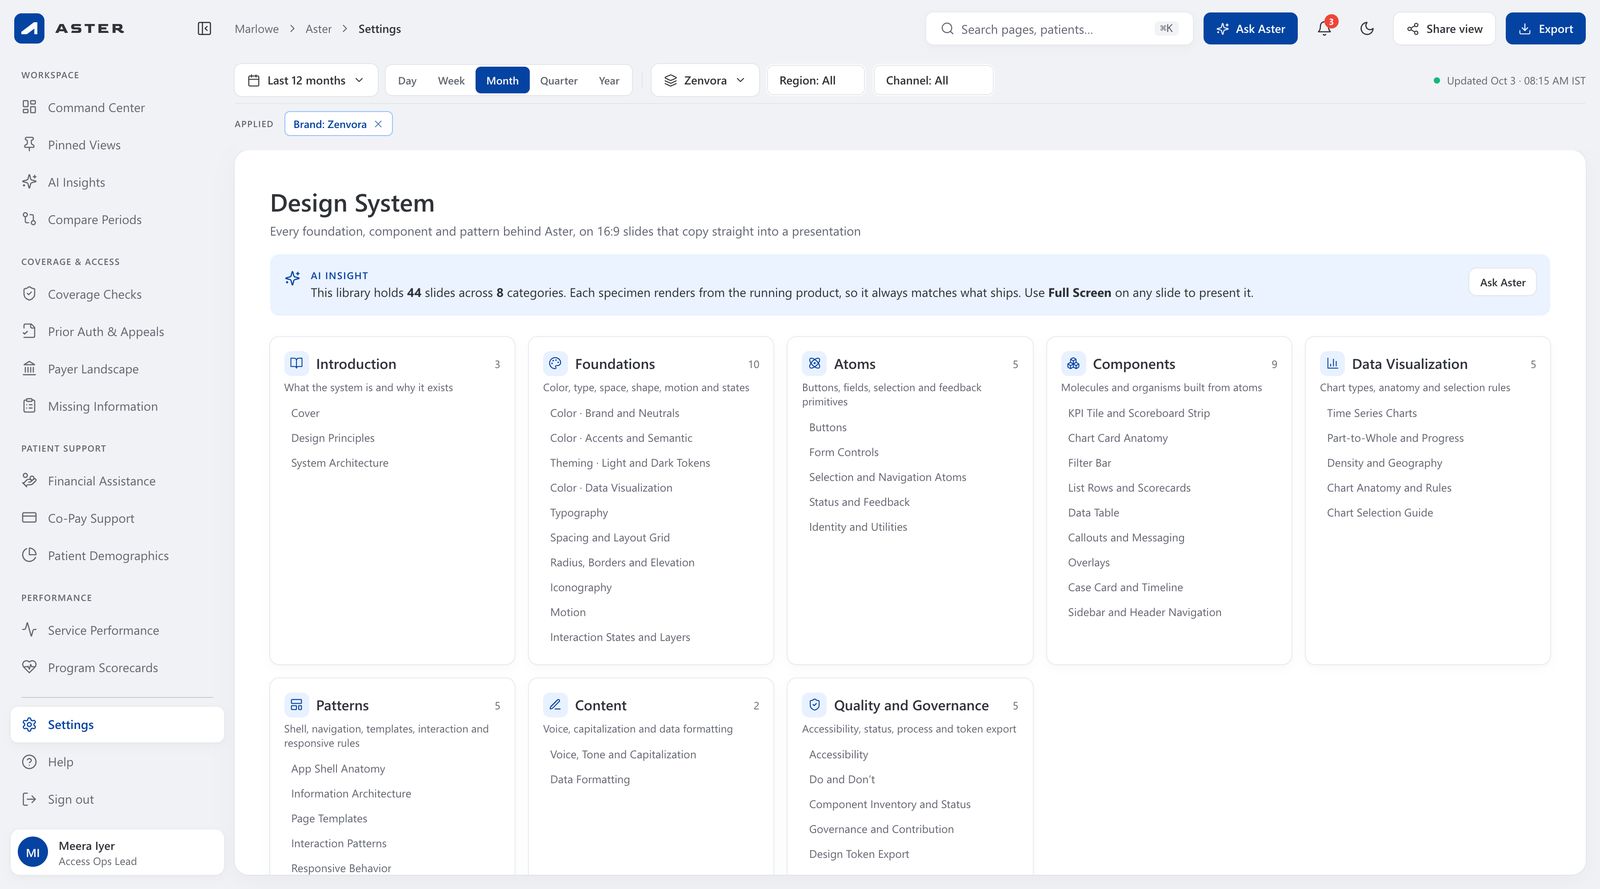The width and height of the screenshot is (1600, 889).
Task: Click the Sign out icon in the sidebar
Action: pyautogui.click(x=29, y=799)
